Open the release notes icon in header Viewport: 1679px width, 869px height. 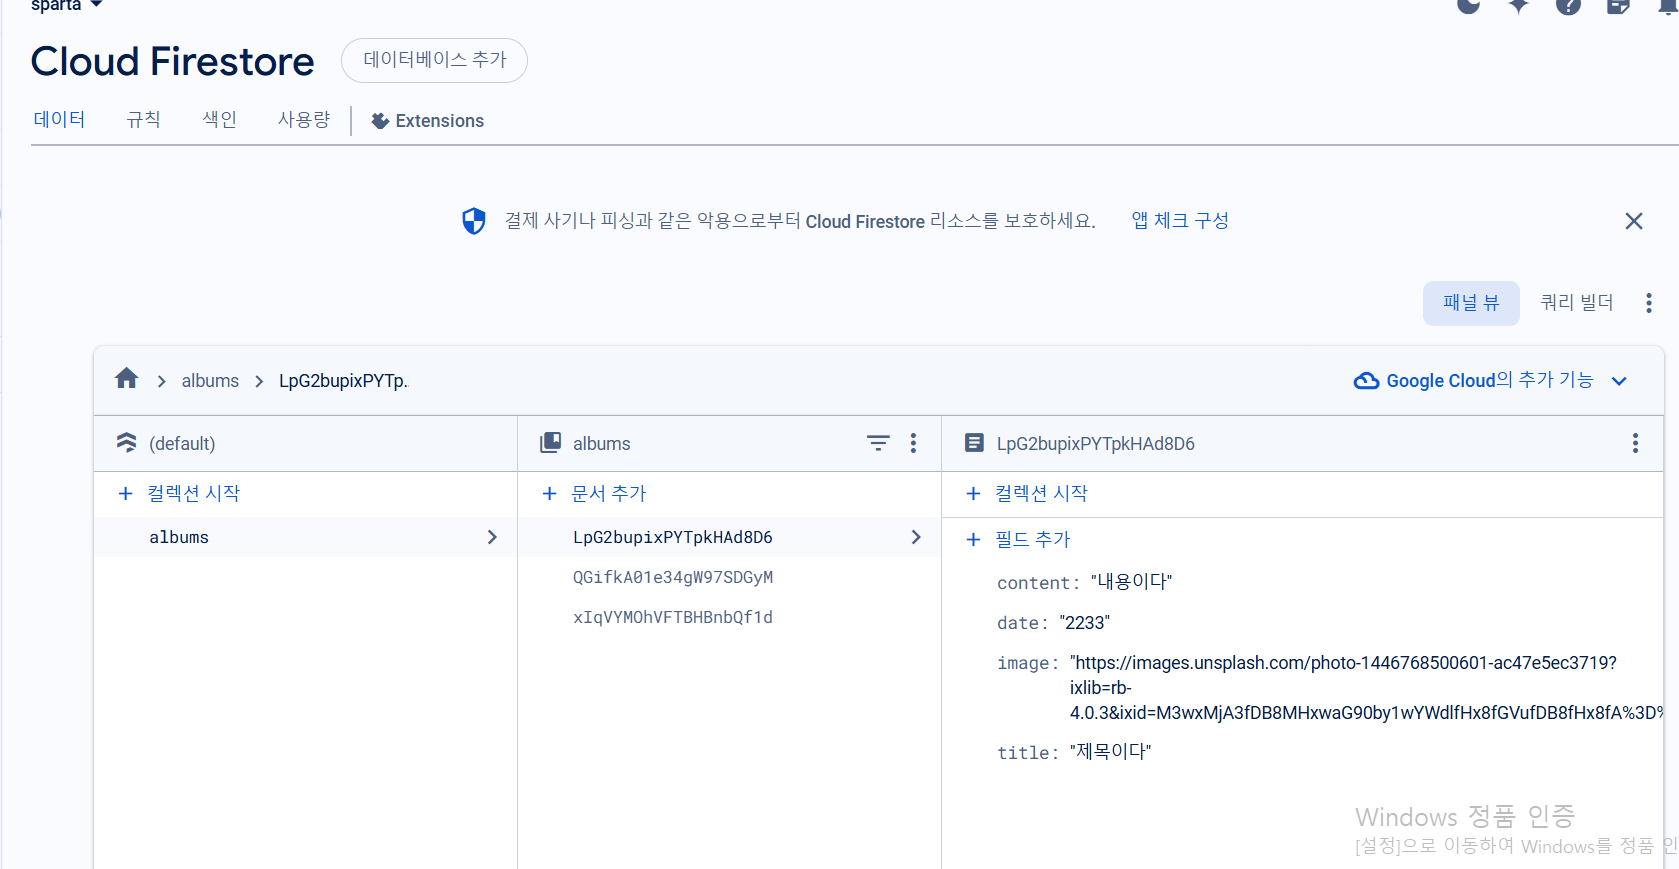coord(1618,5)
